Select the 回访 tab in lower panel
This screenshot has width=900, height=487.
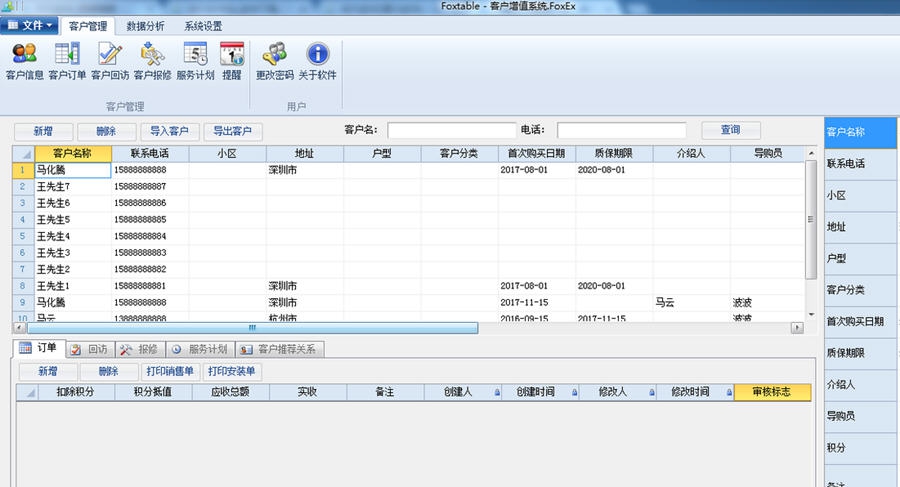click(91, 349)
